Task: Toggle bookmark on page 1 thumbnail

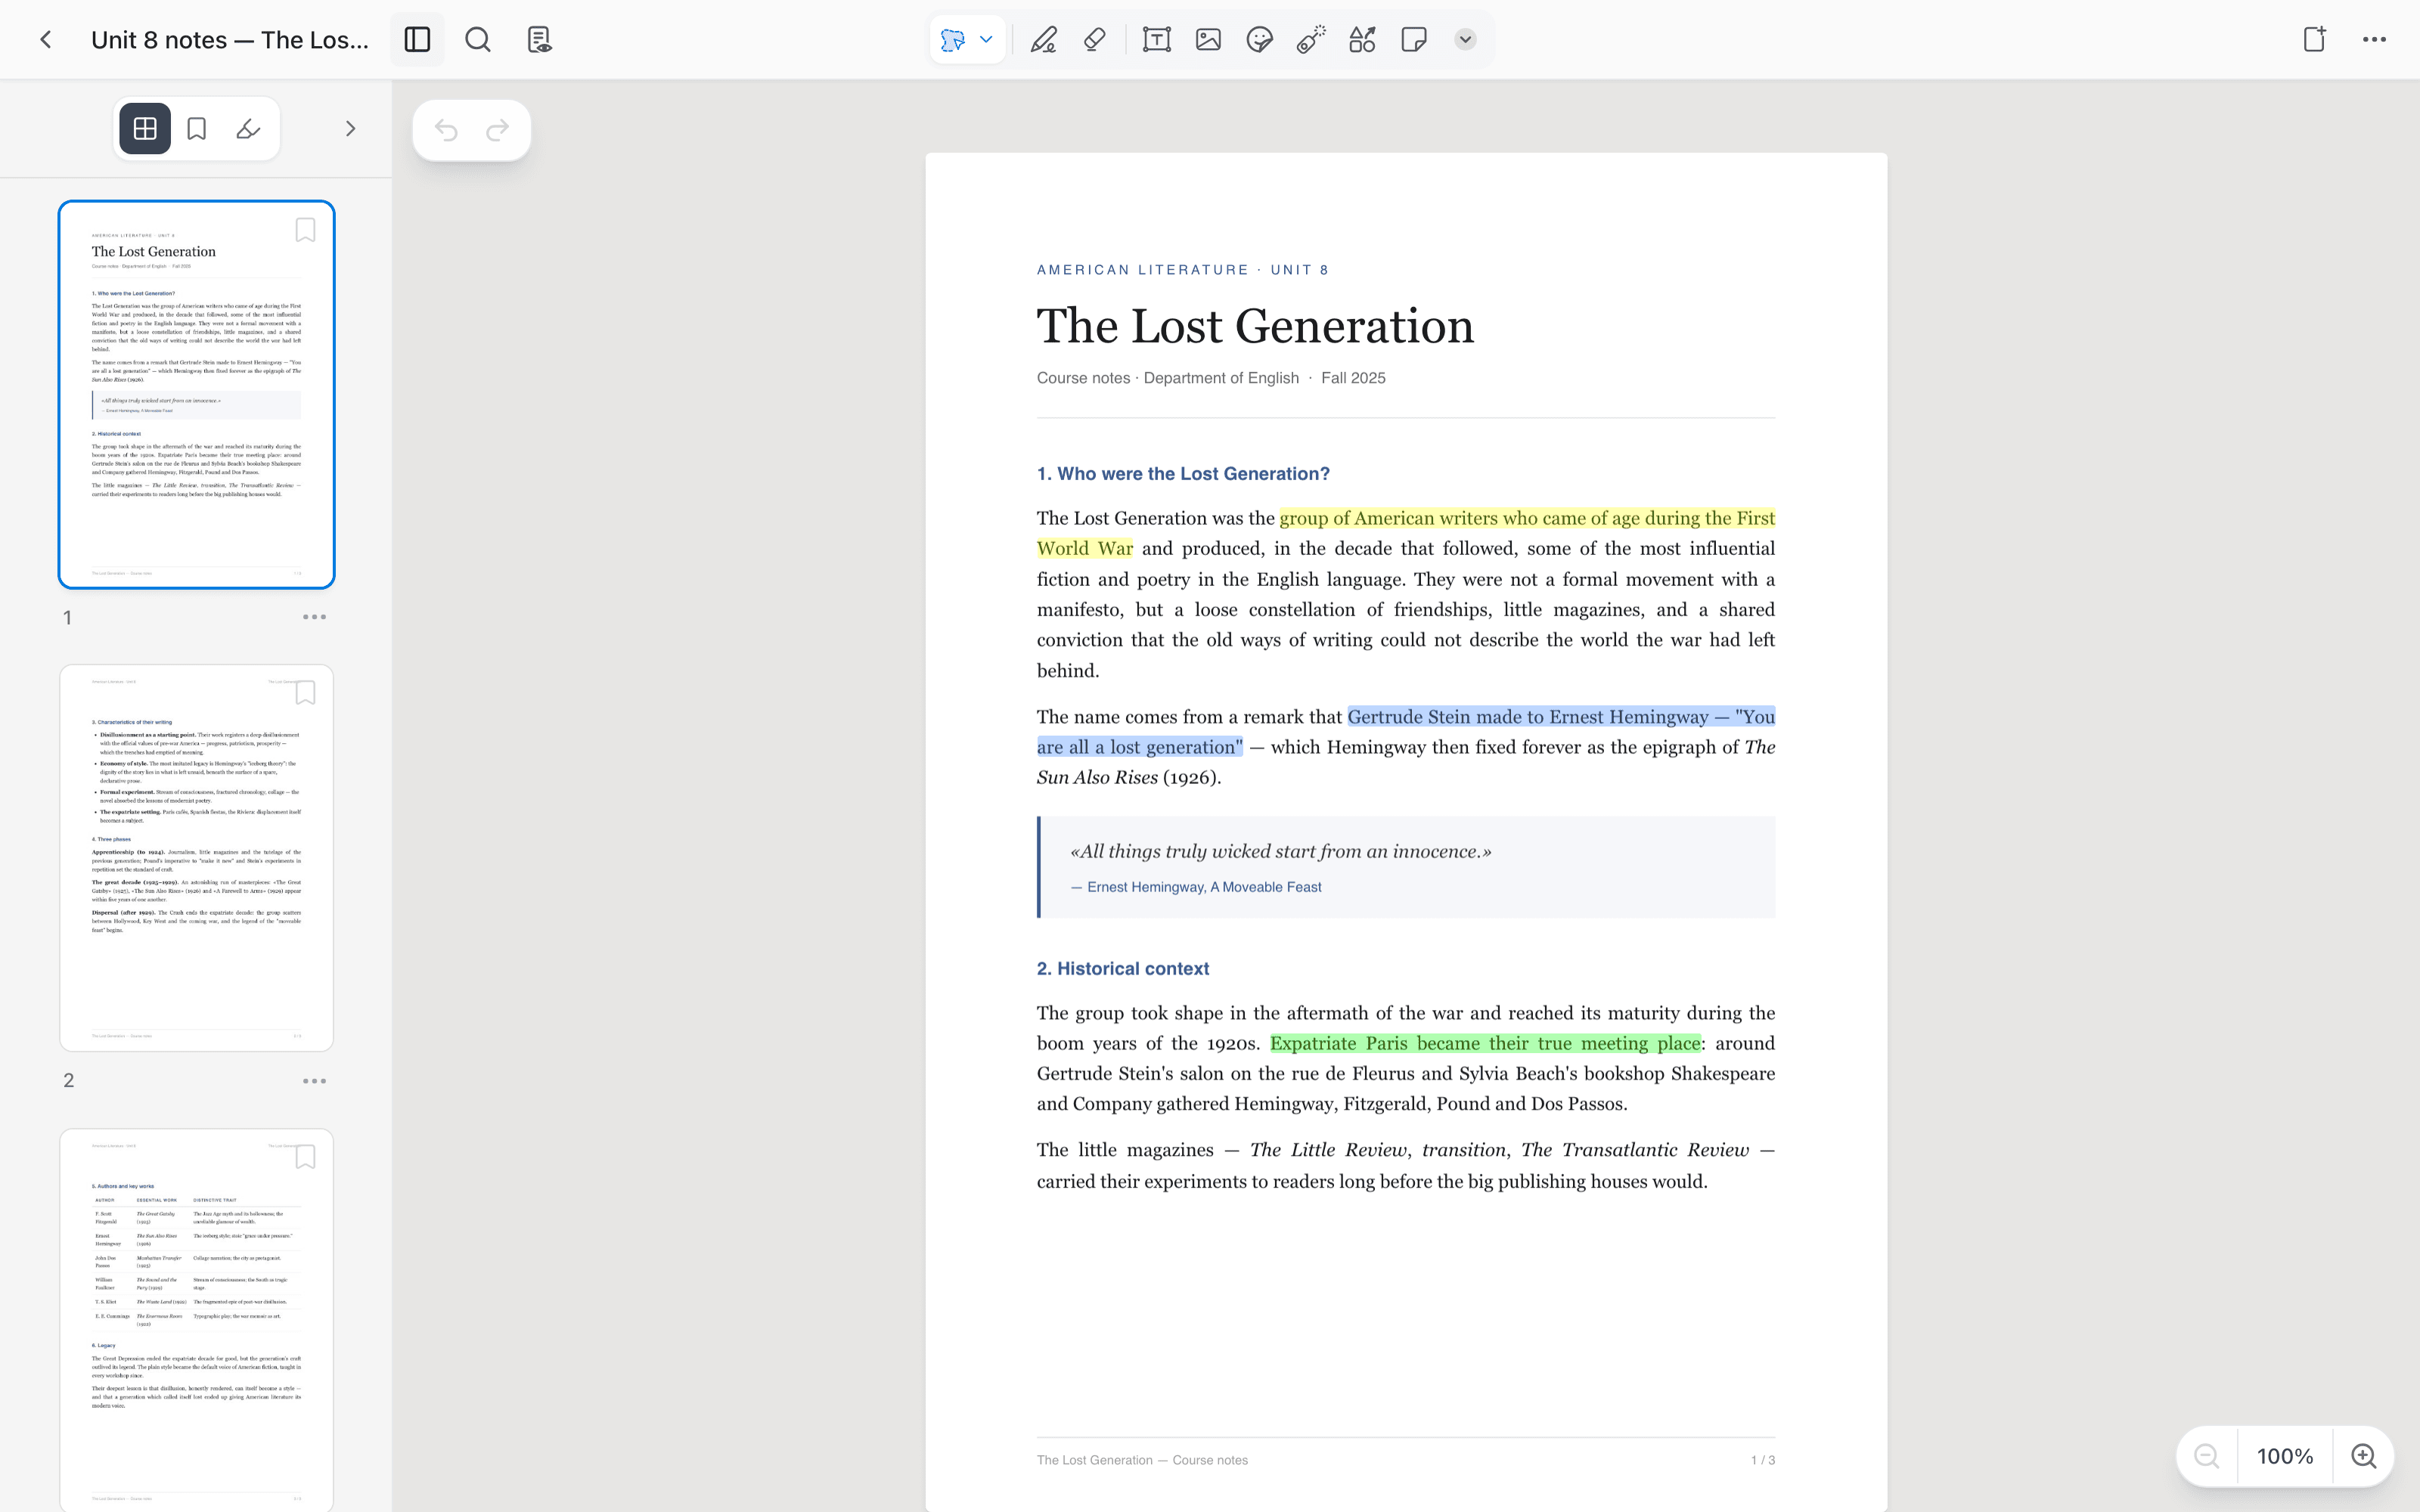Action: pyautogui.click(x=305, y=230)
